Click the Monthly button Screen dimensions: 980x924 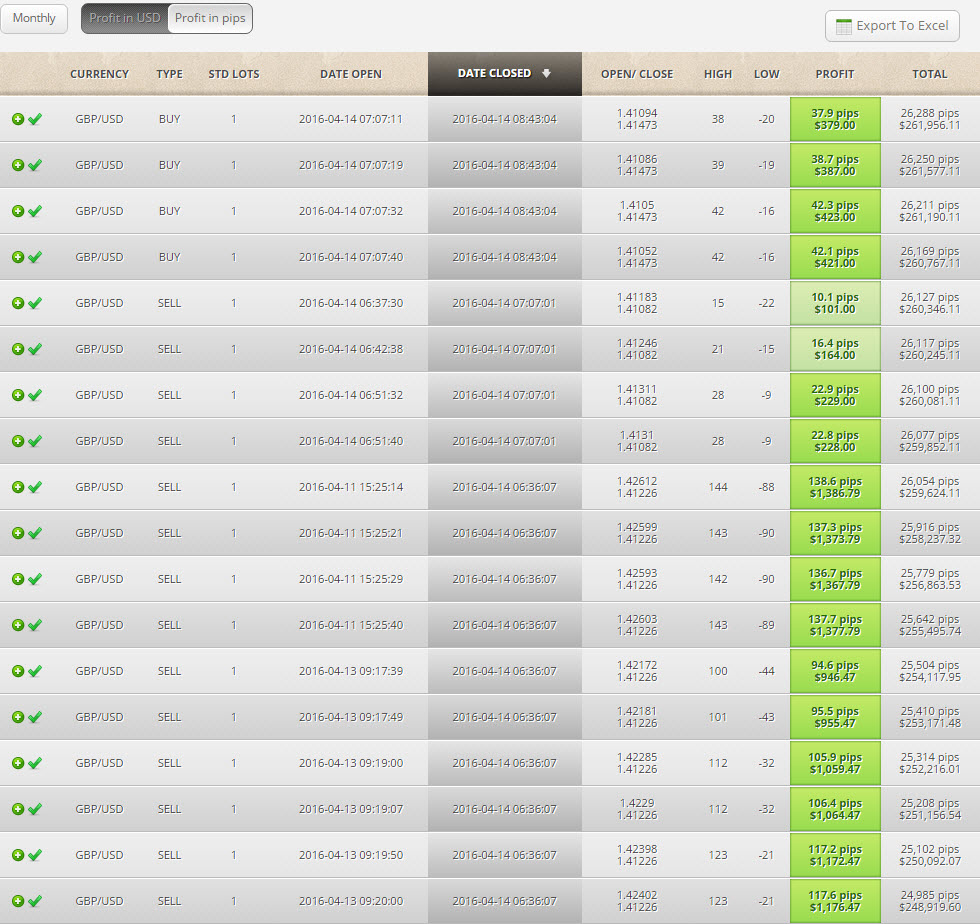(34, 18)
